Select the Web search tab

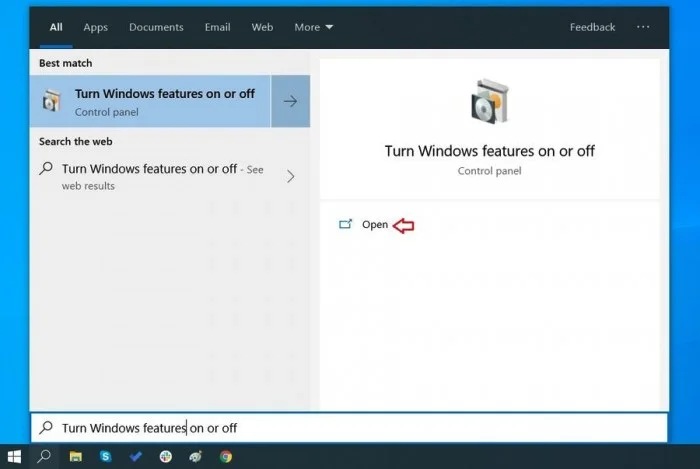pos(262,27)
